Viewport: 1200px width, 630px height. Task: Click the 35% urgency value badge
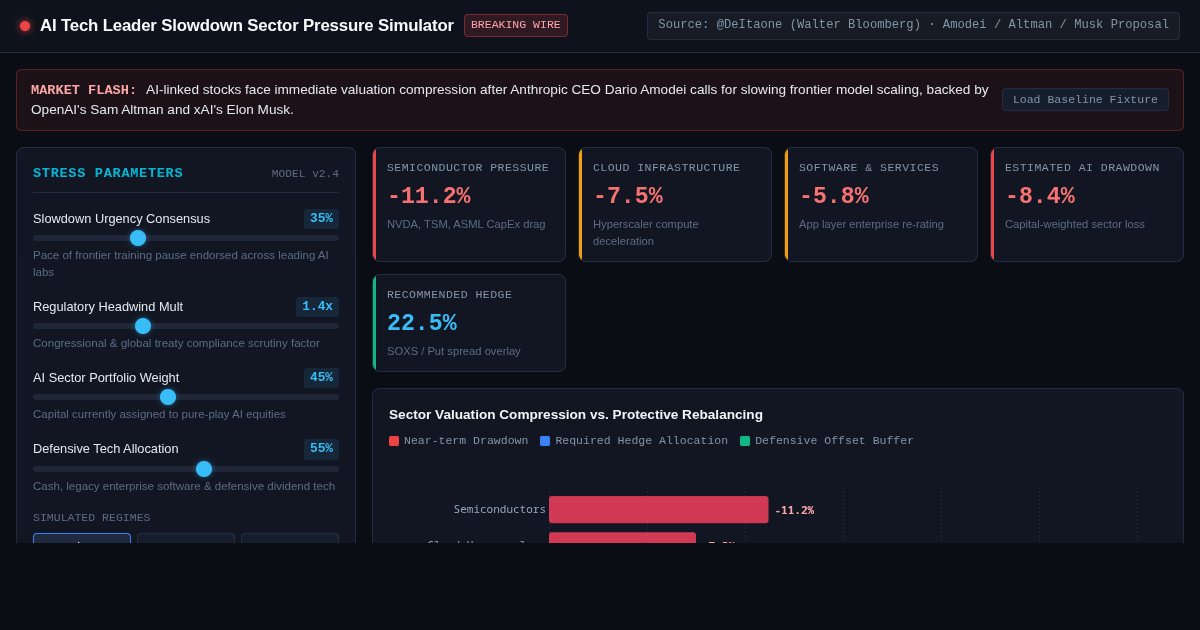tap(321, 219)
